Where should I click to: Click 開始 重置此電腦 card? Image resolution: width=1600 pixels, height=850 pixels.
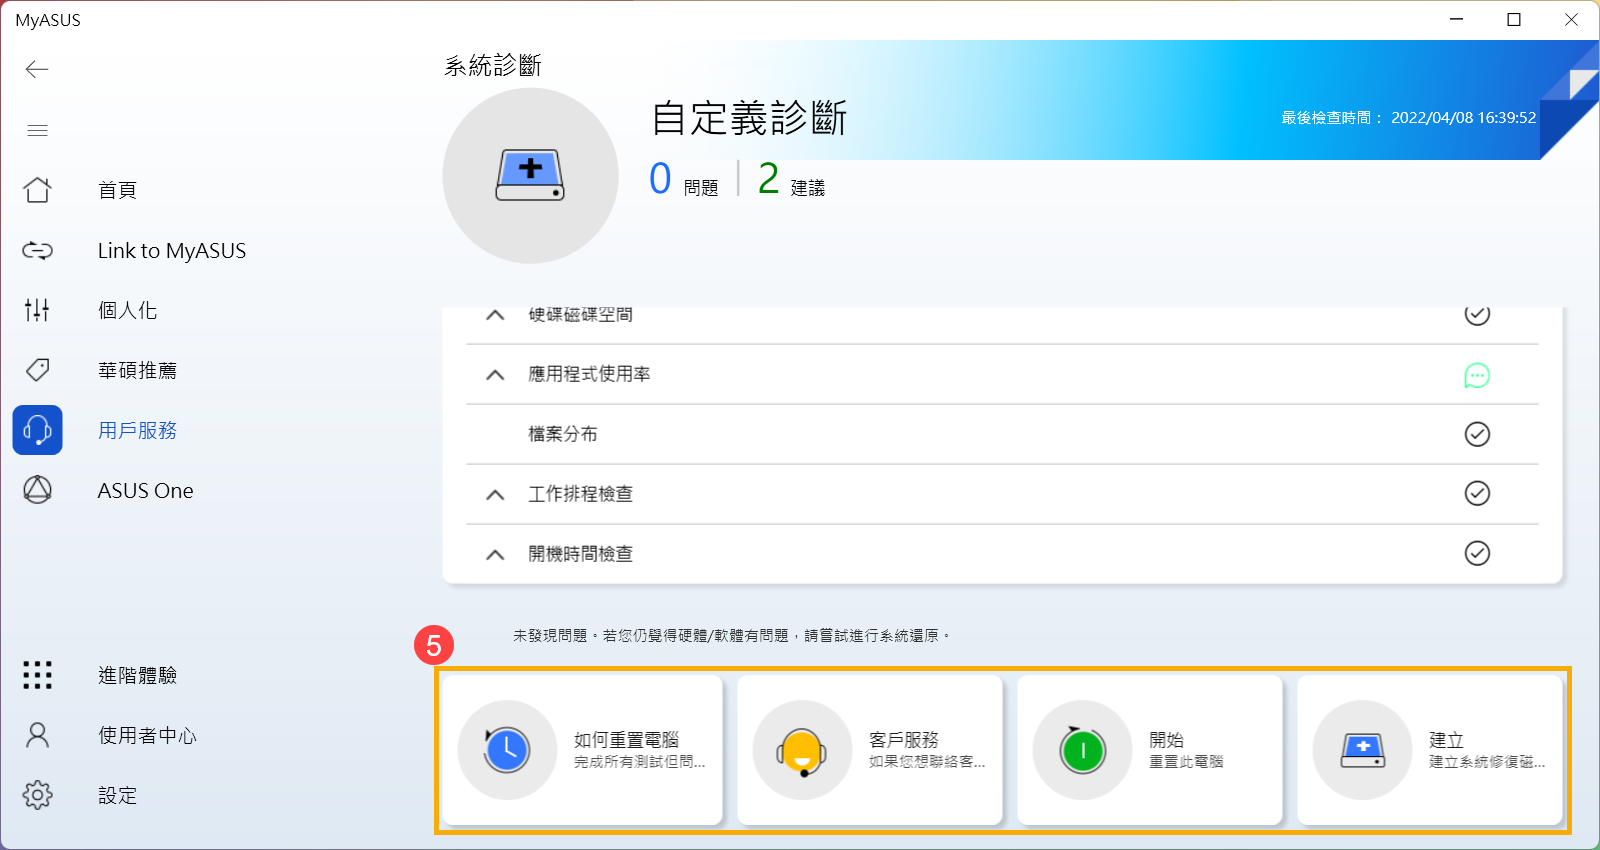[1150, 750]
